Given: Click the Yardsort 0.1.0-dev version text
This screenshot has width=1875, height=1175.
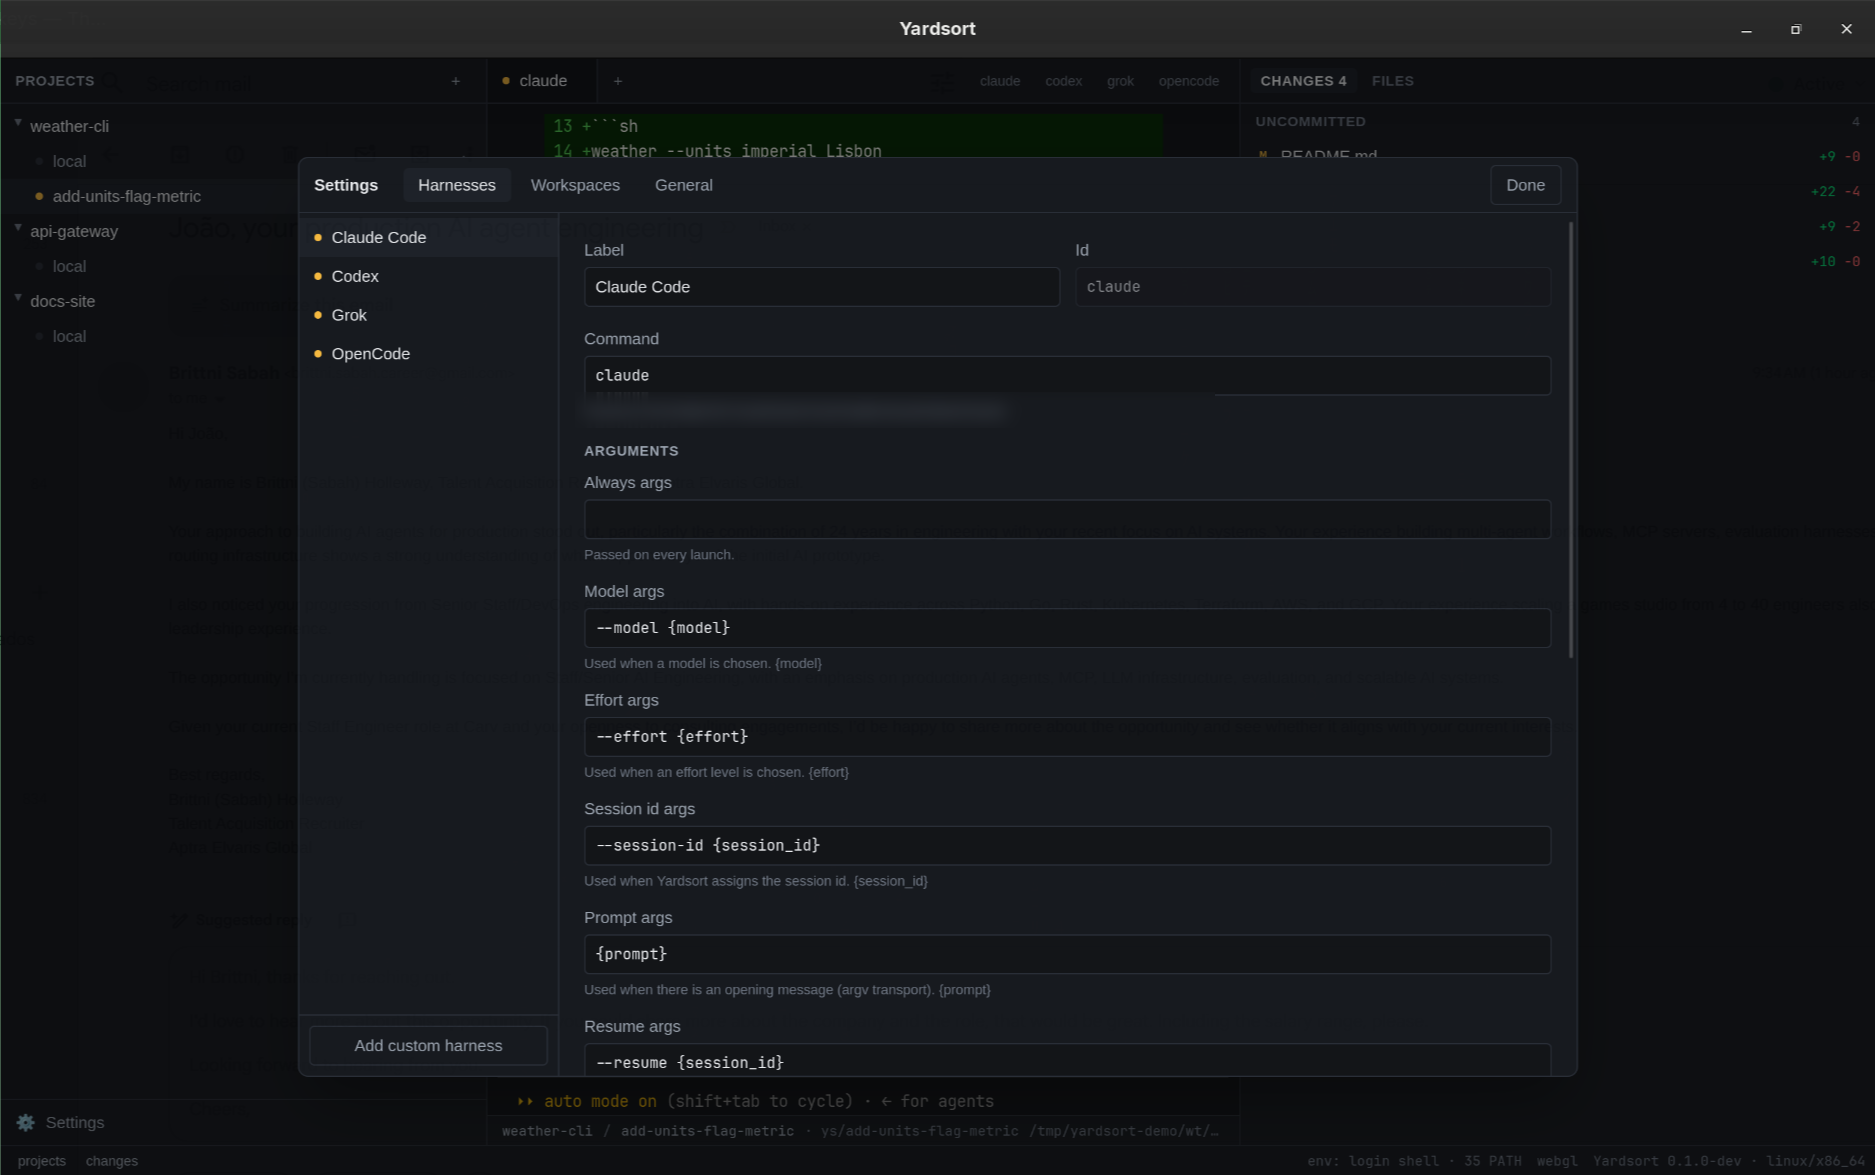Looking at the screenshot, I should pos(1668,1161).
